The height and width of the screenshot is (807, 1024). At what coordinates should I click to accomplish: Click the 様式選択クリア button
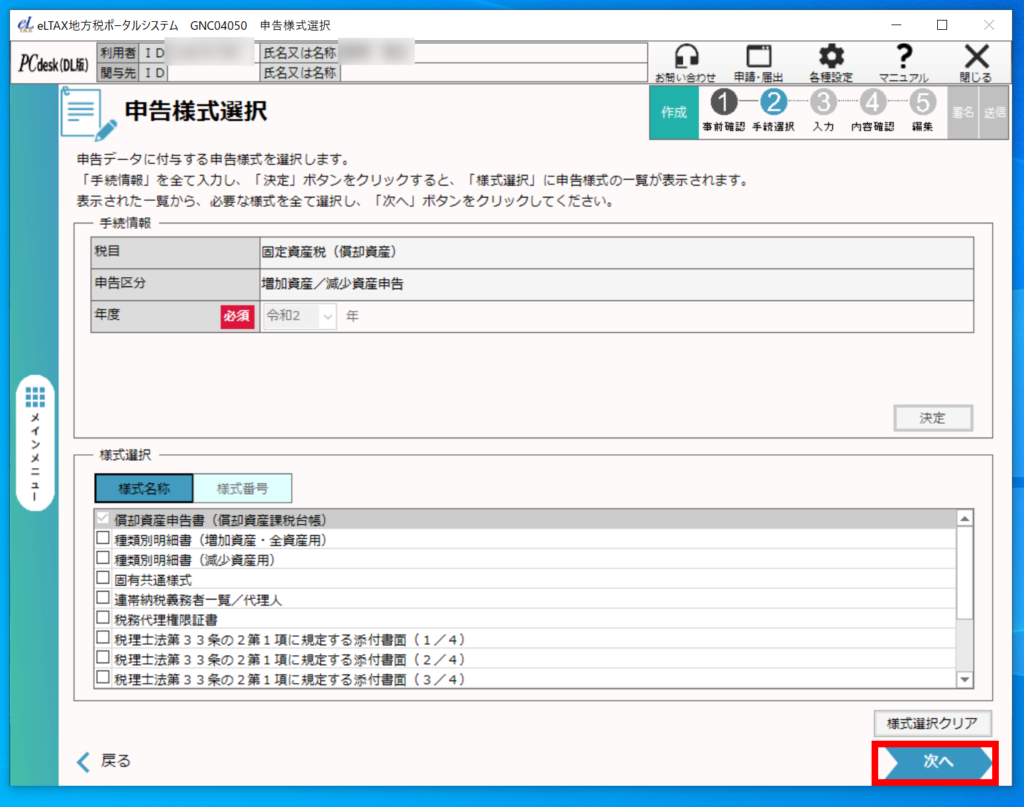click(x=932, y=722)
